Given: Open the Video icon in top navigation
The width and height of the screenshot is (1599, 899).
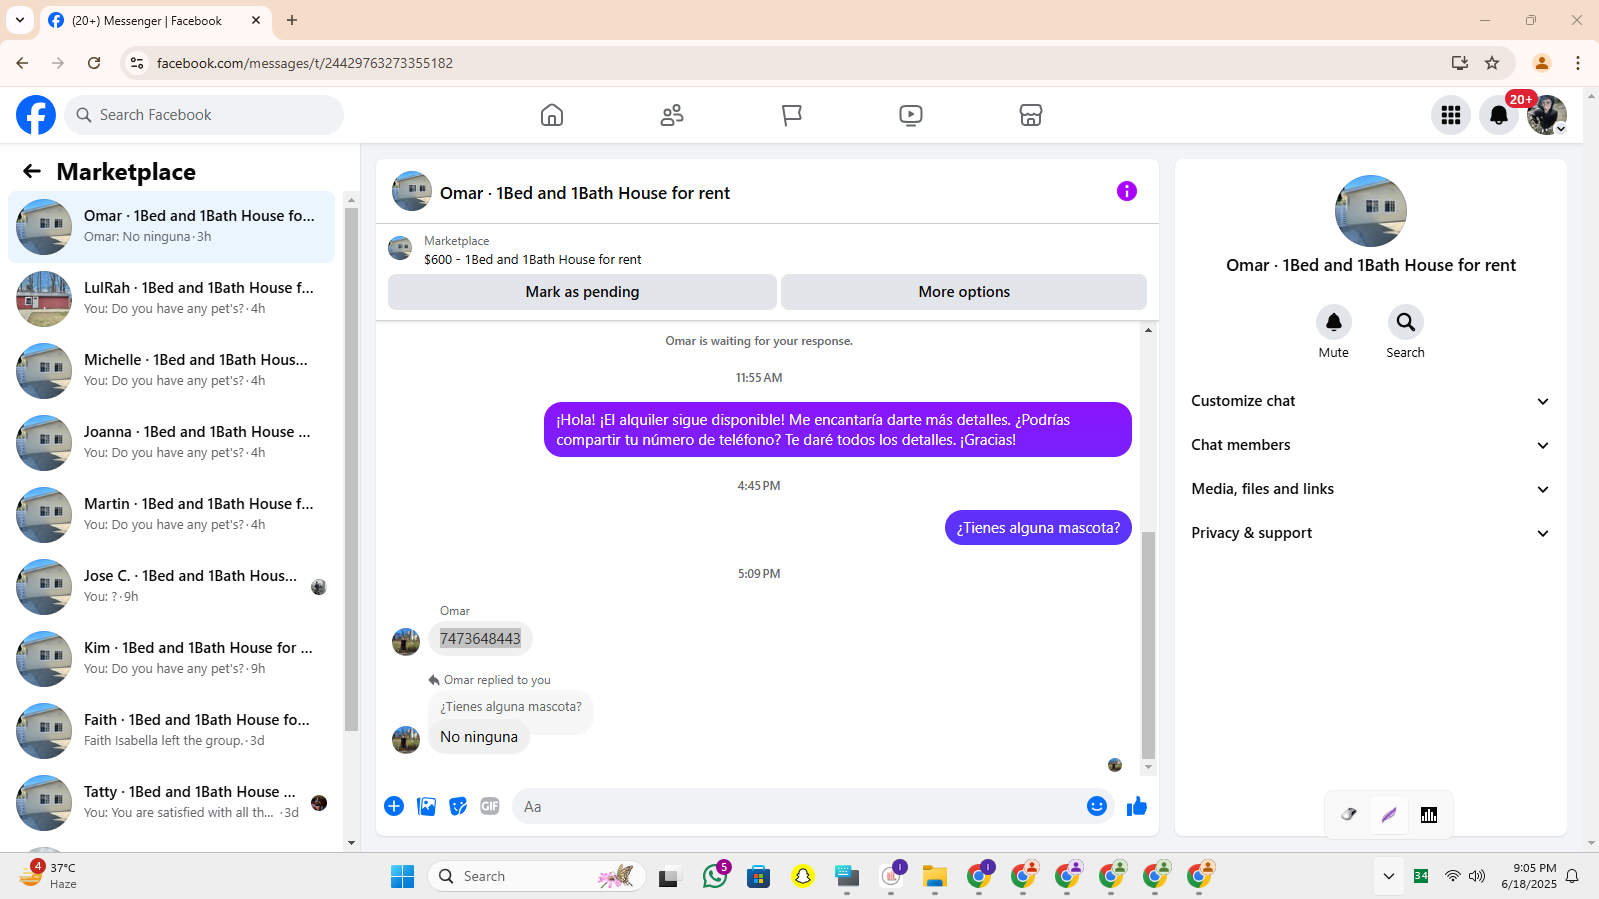Looking at the screenshot, I should (911, 115).
